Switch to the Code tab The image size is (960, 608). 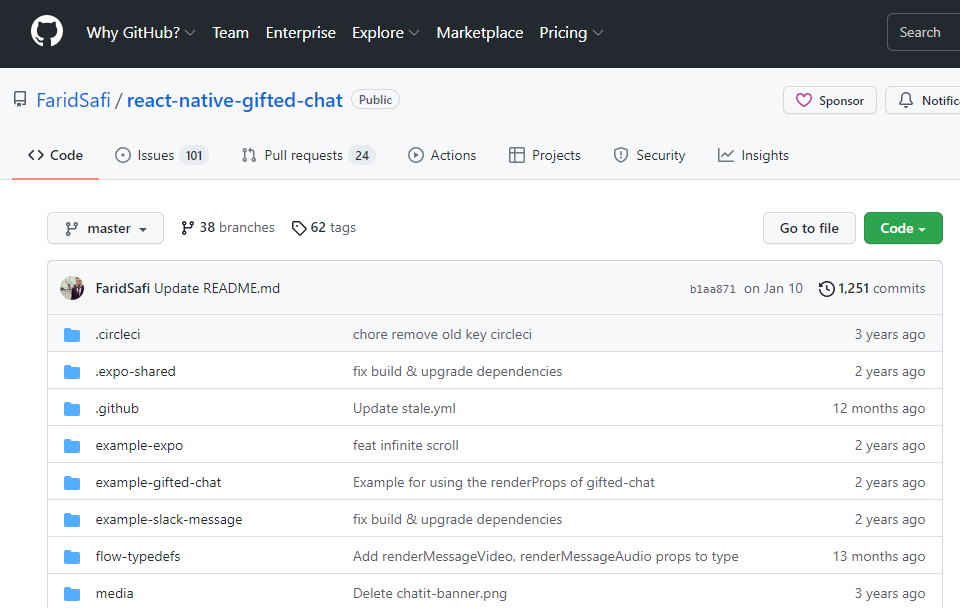coord(55,156)
